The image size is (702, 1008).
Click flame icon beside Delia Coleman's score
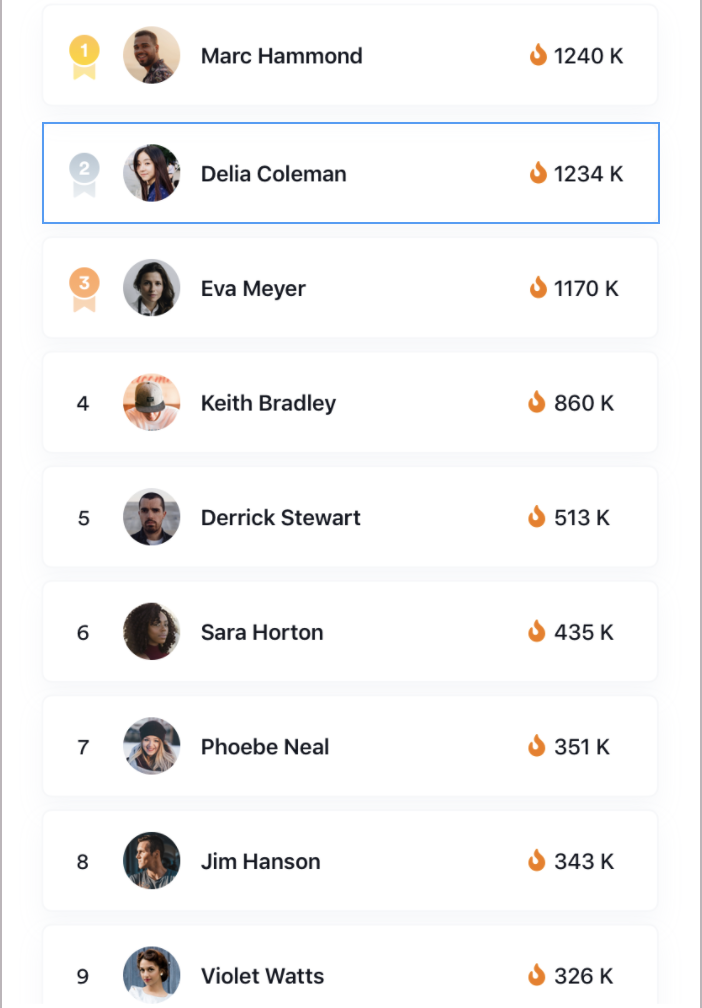click(x=538, y=173)
